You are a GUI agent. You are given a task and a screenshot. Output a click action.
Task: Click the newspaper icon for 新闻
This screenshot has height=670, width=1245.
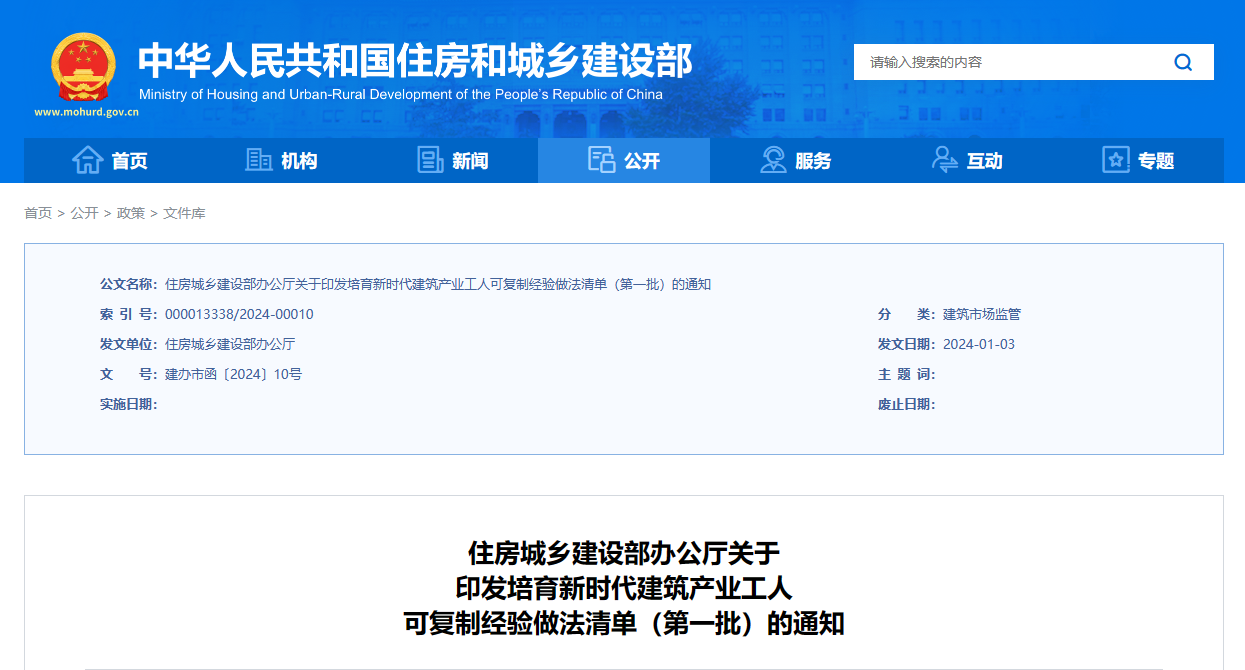(x=430, y=160)
